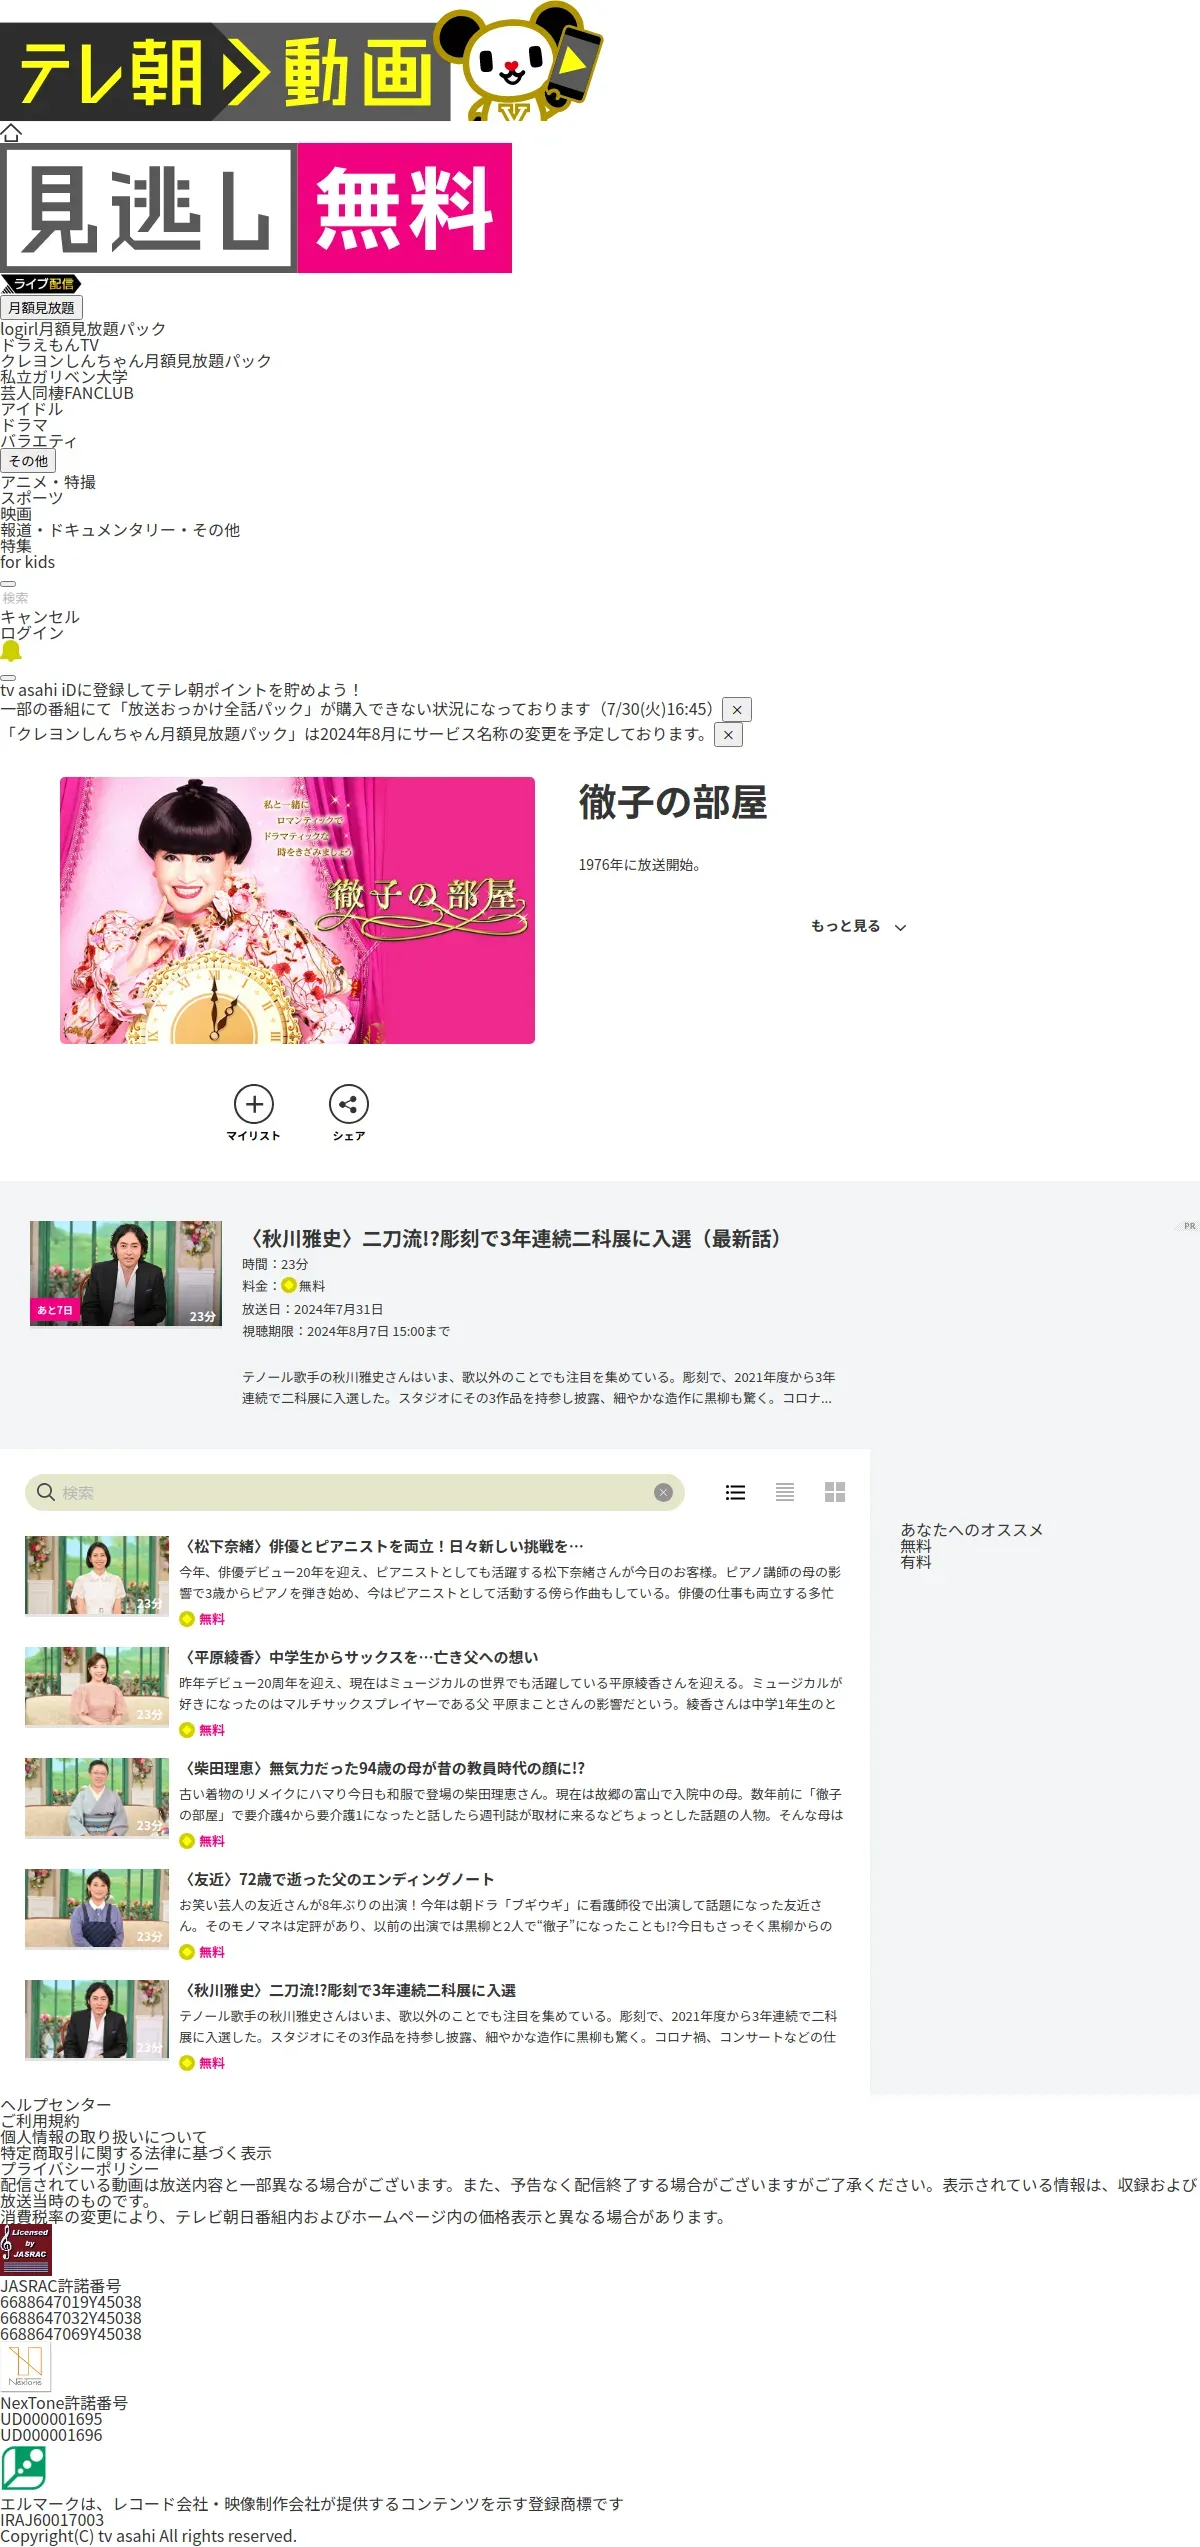This screenshot has height=2547, width=1200.
Task: Click the 徹子の部屋 main program image
Action: click(297, 910)
